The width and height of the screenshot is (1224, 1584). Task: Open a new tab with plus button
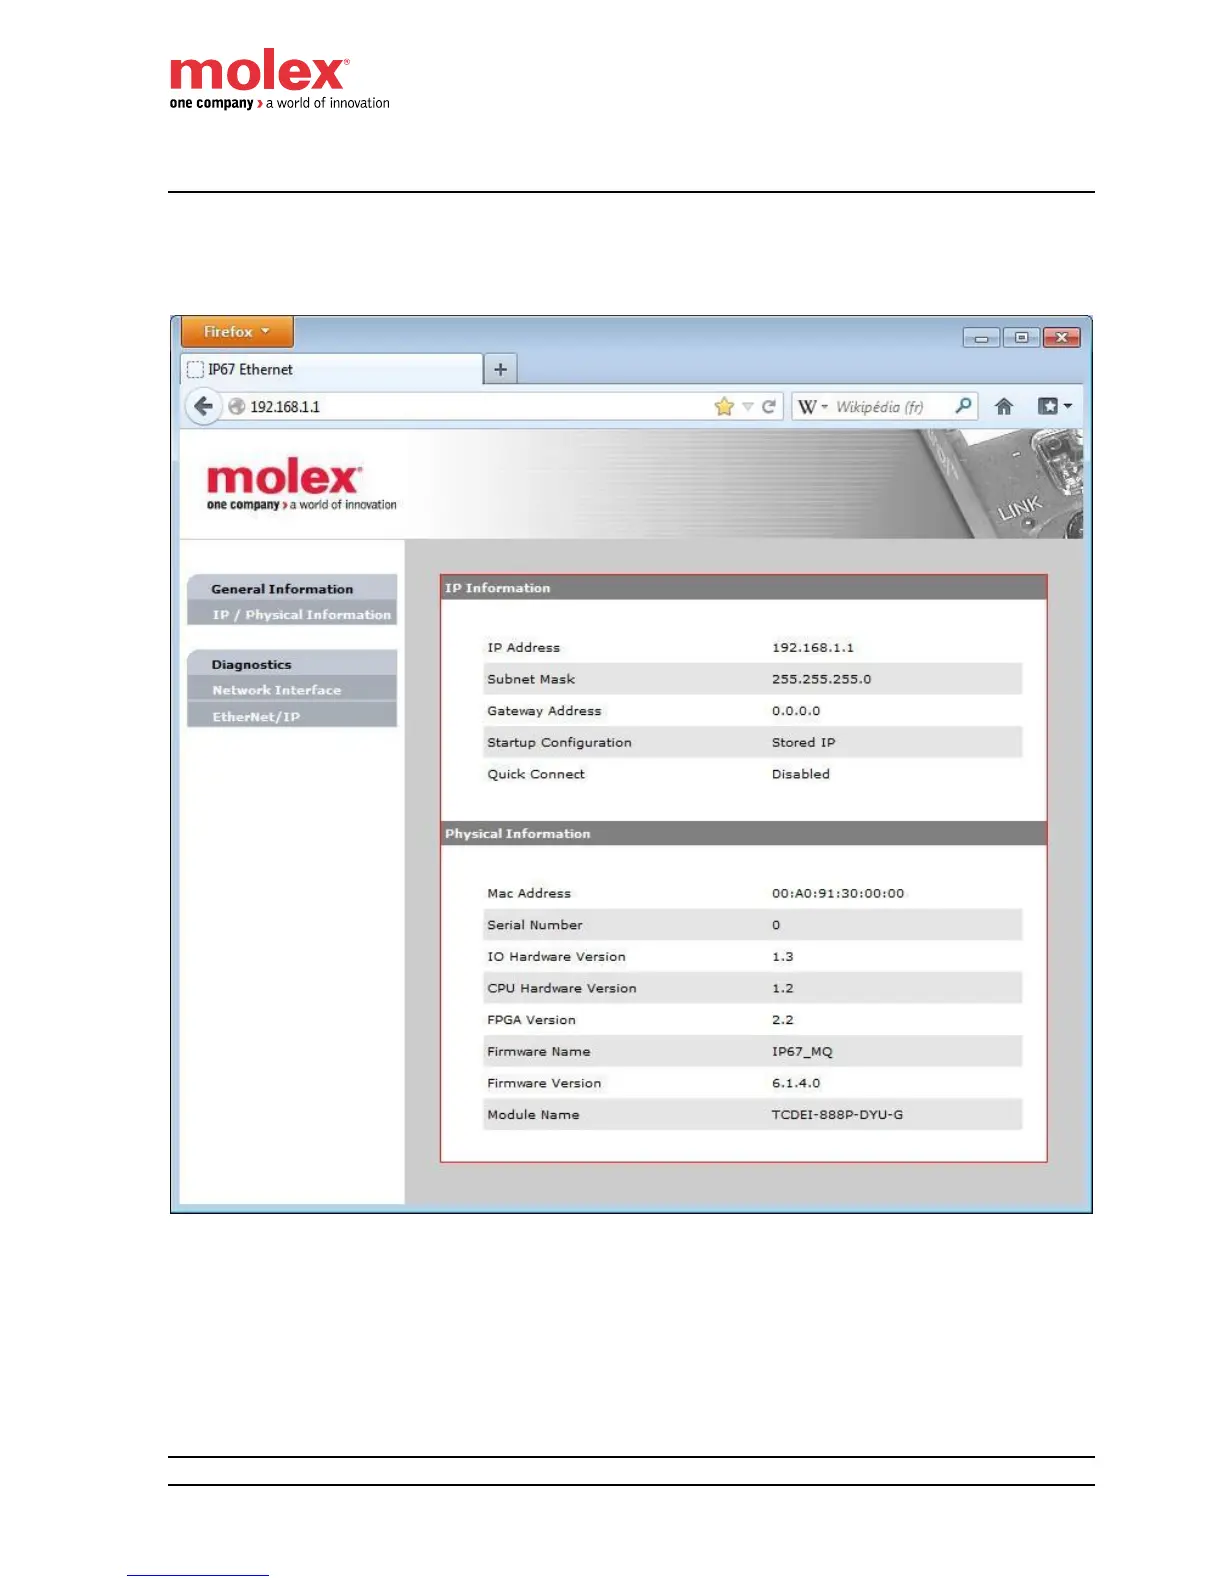(x=500, y=369)
